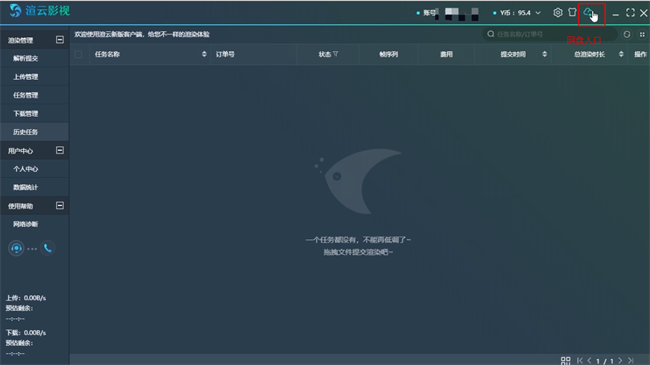Viewport: 650px width, 365px height.
Task: Click the phone contact icon
Action: [x=48, y=248]
